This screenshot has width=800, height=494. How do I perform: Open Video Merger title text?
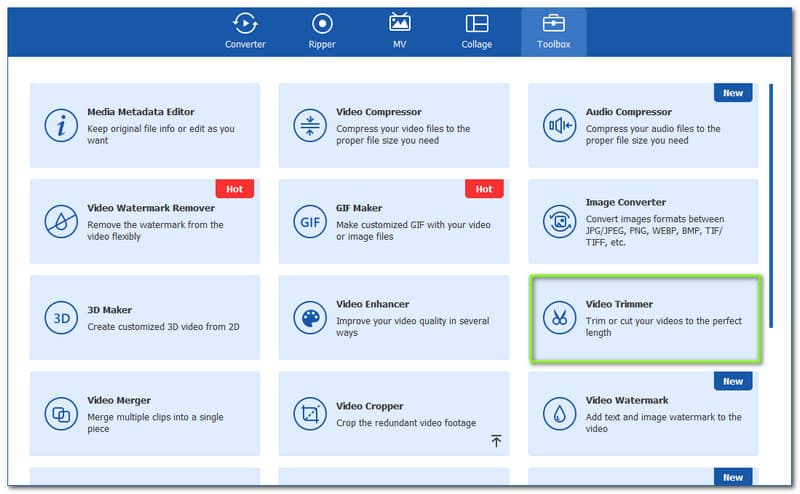(119, 400)
